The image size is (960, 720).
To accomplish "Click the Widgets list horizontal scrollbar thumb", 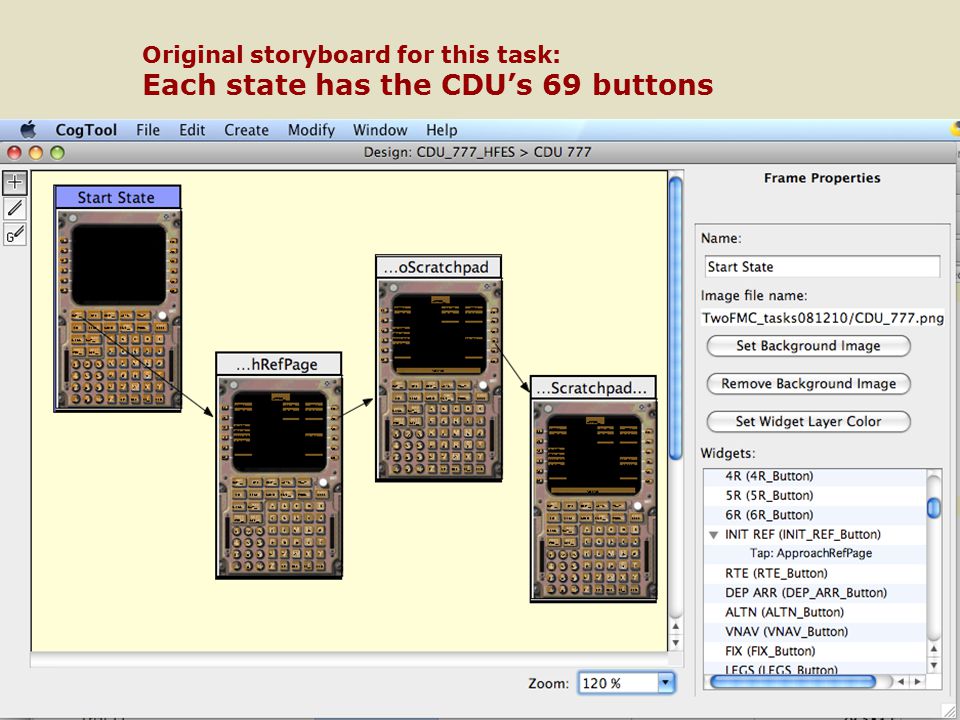I will coord(793,681).
